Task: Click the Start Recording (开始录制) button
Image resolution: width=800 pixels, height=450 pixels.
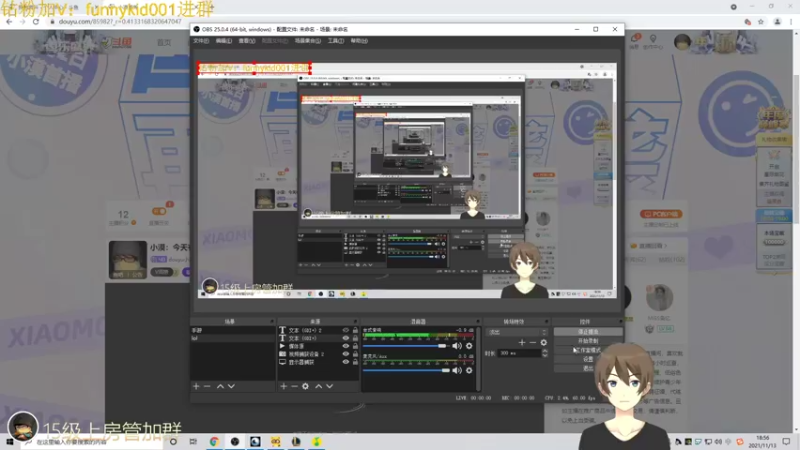Action: pos(588,341)
